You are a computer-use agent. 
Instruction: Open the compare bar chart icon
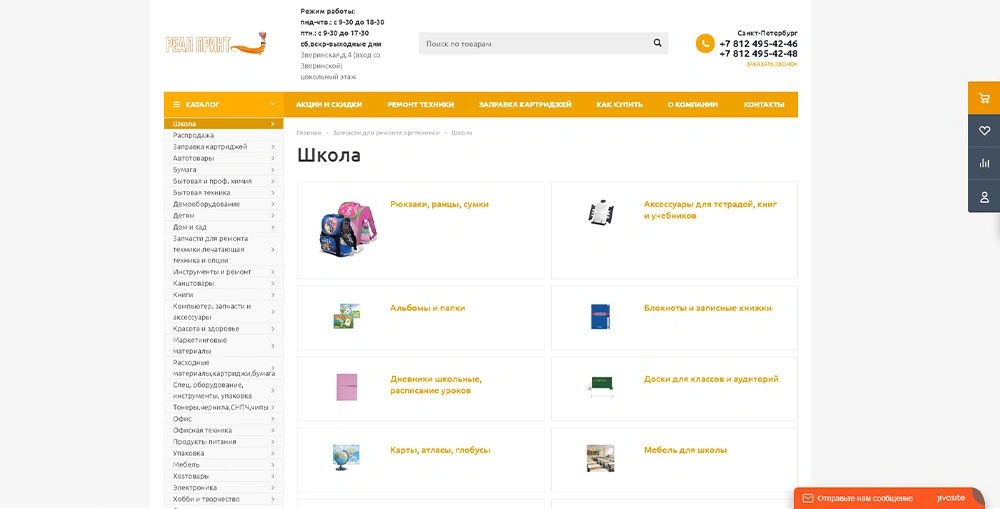point(984,163)
